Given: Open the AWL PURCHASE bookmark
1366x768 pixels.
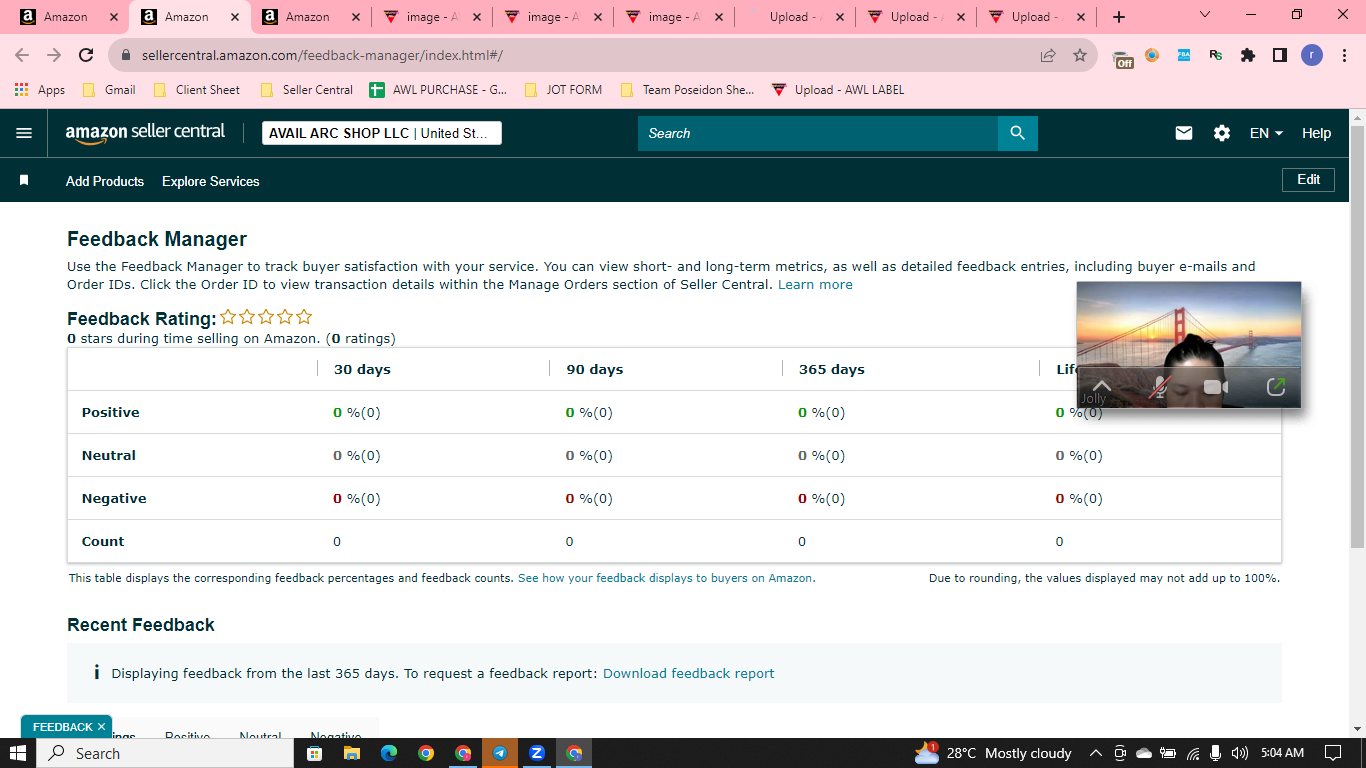Looking at the screenshot, I should pos(439,90).
